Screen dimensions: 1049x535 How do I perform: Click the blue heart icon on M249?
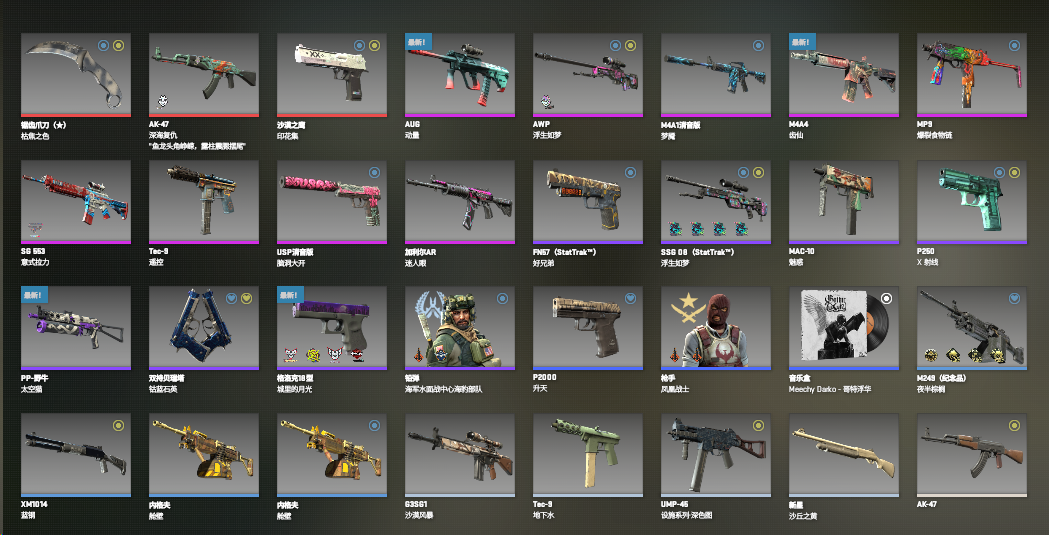1014,298
